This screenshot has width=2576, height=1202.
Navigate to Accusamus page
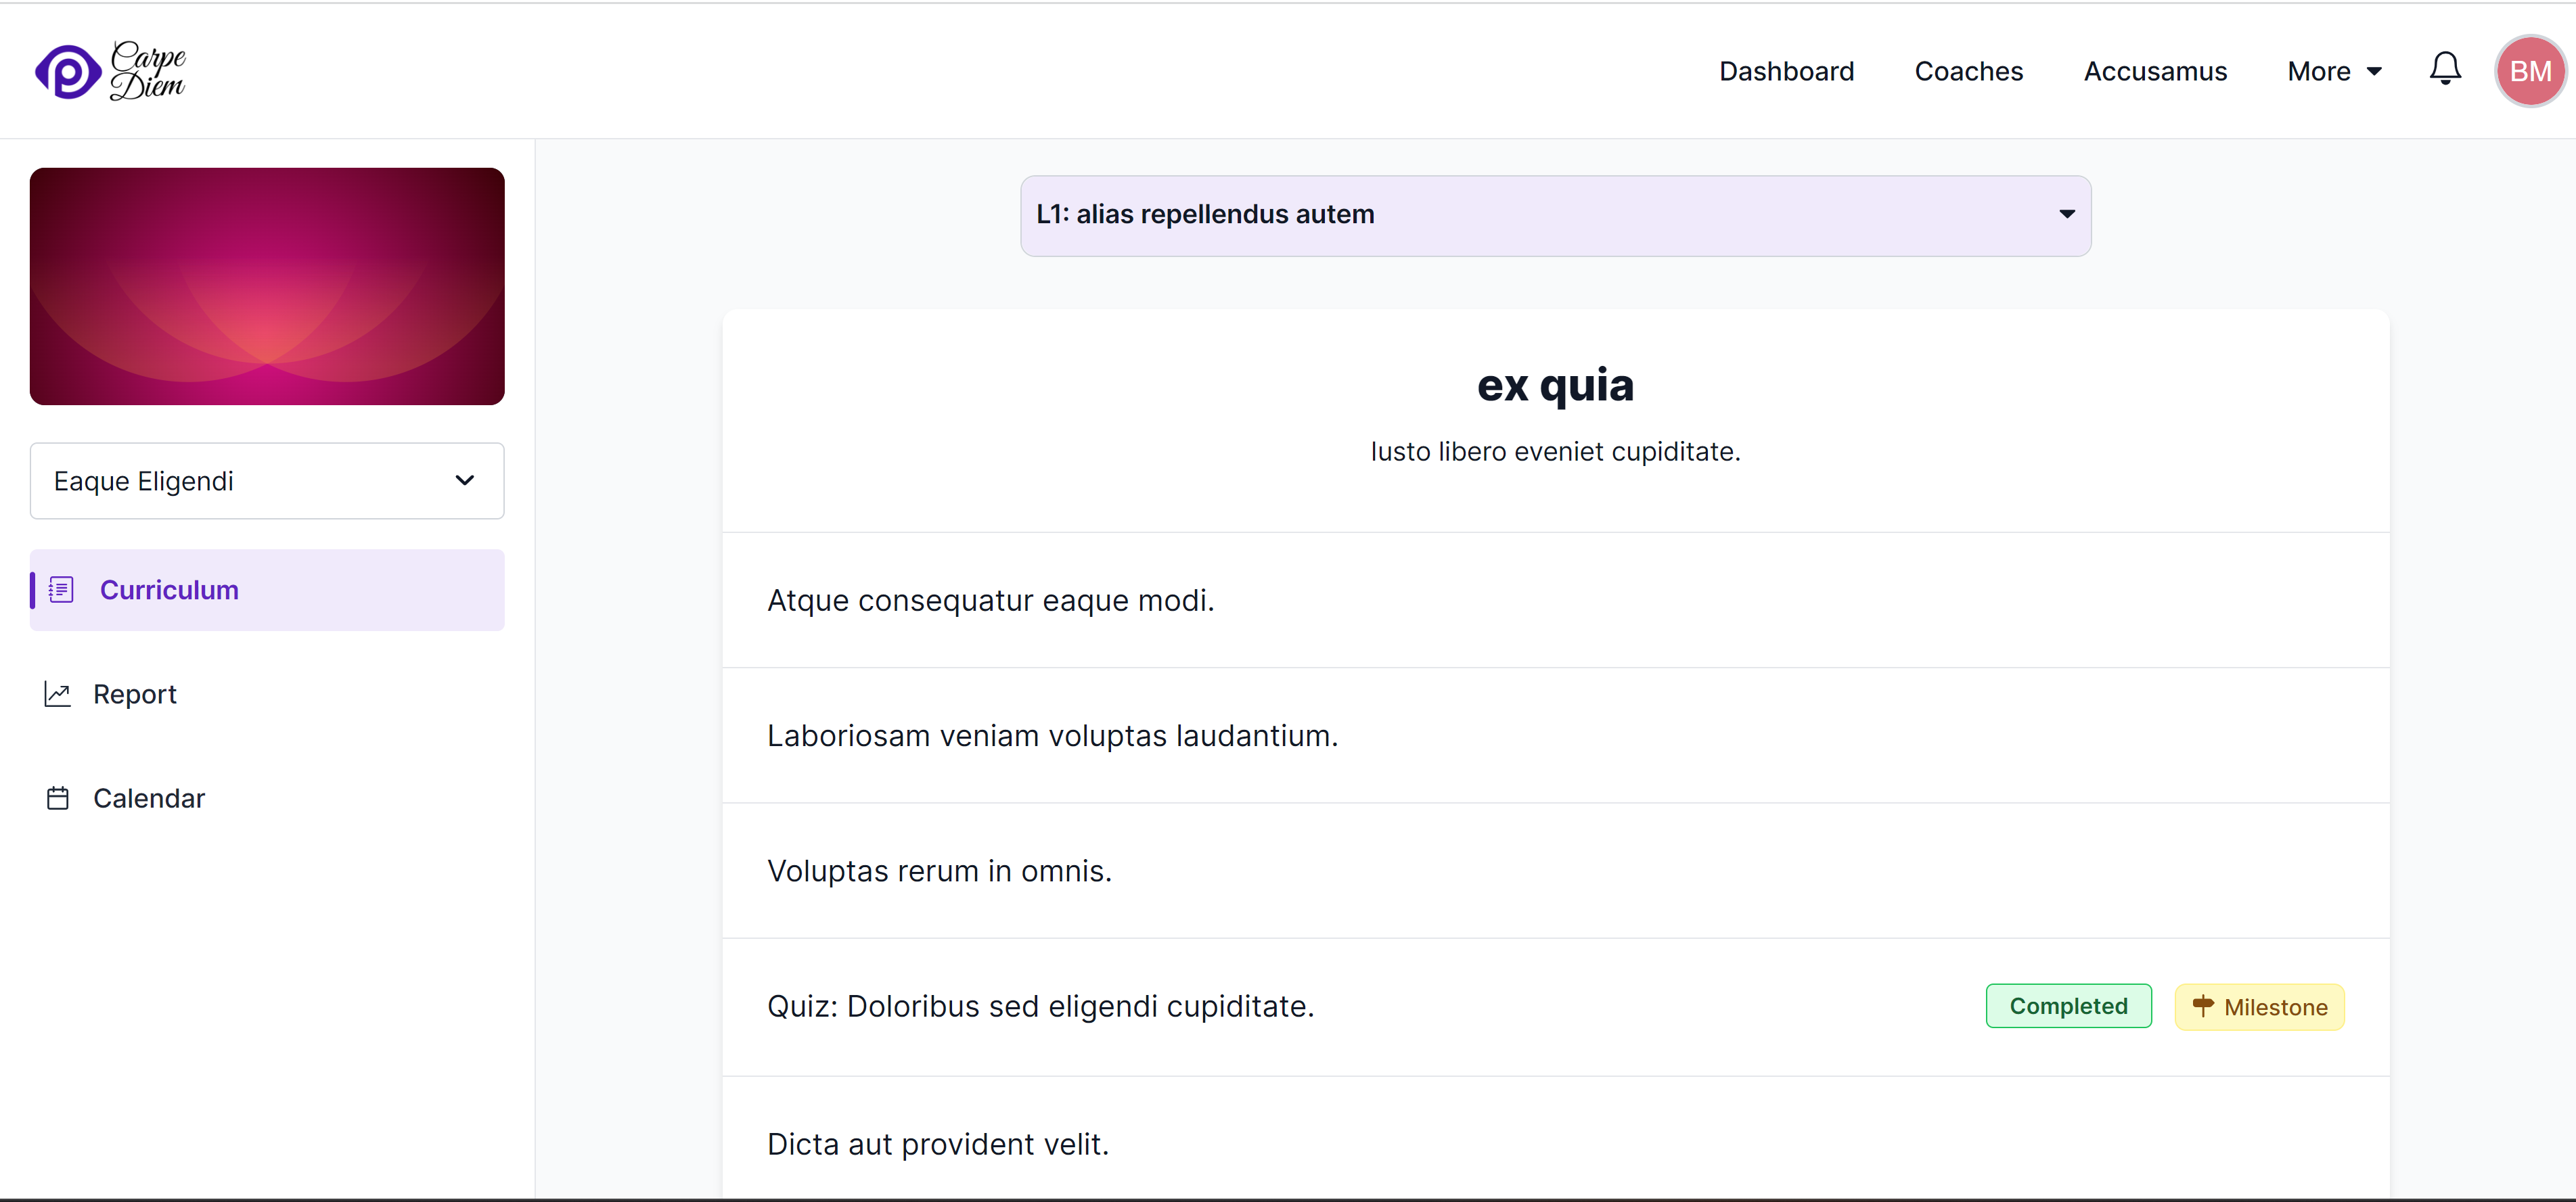click(2155, 72)
